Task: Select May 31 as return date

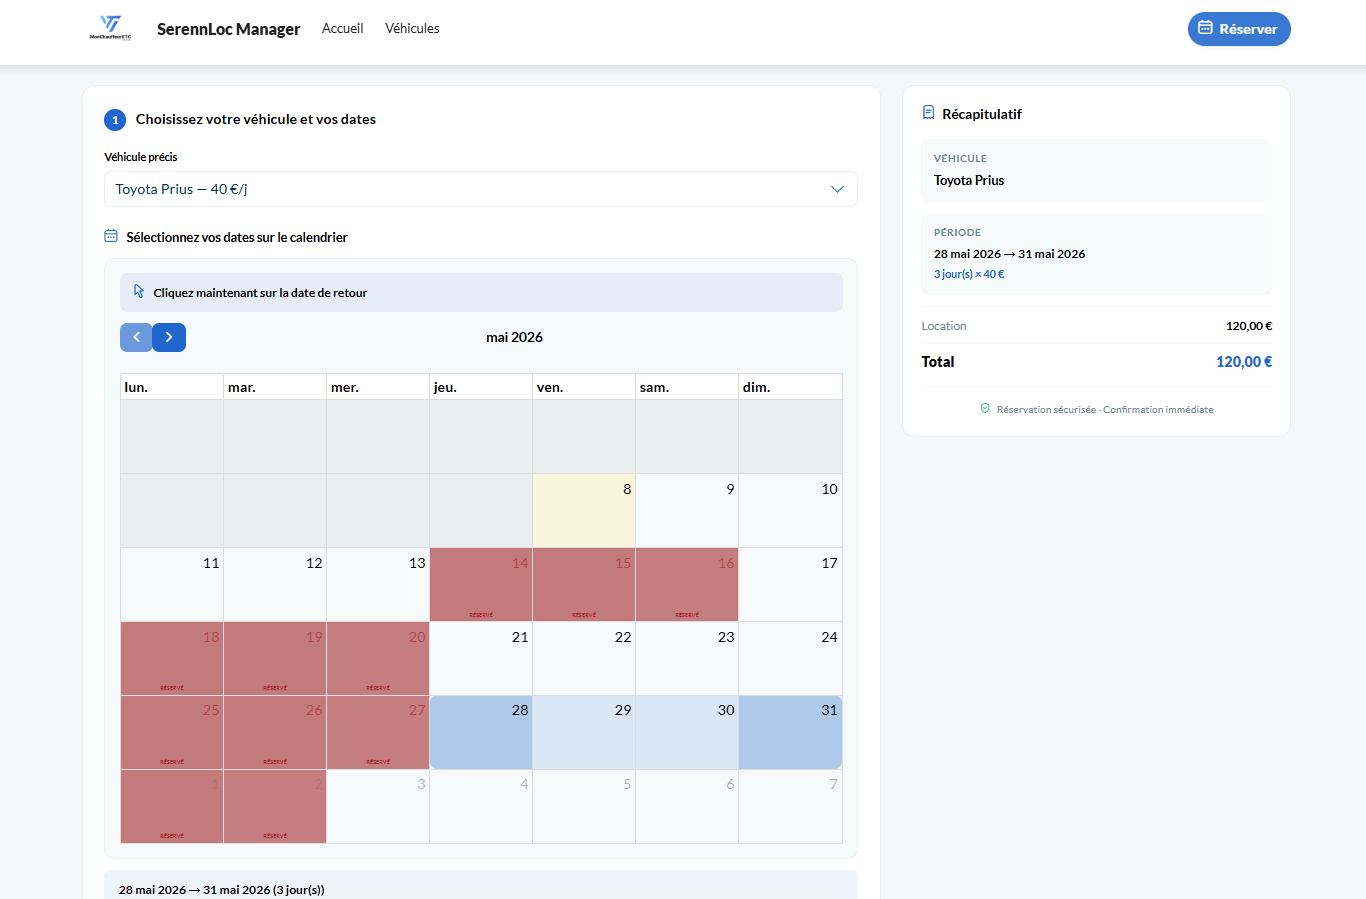Action: [790, 732]
